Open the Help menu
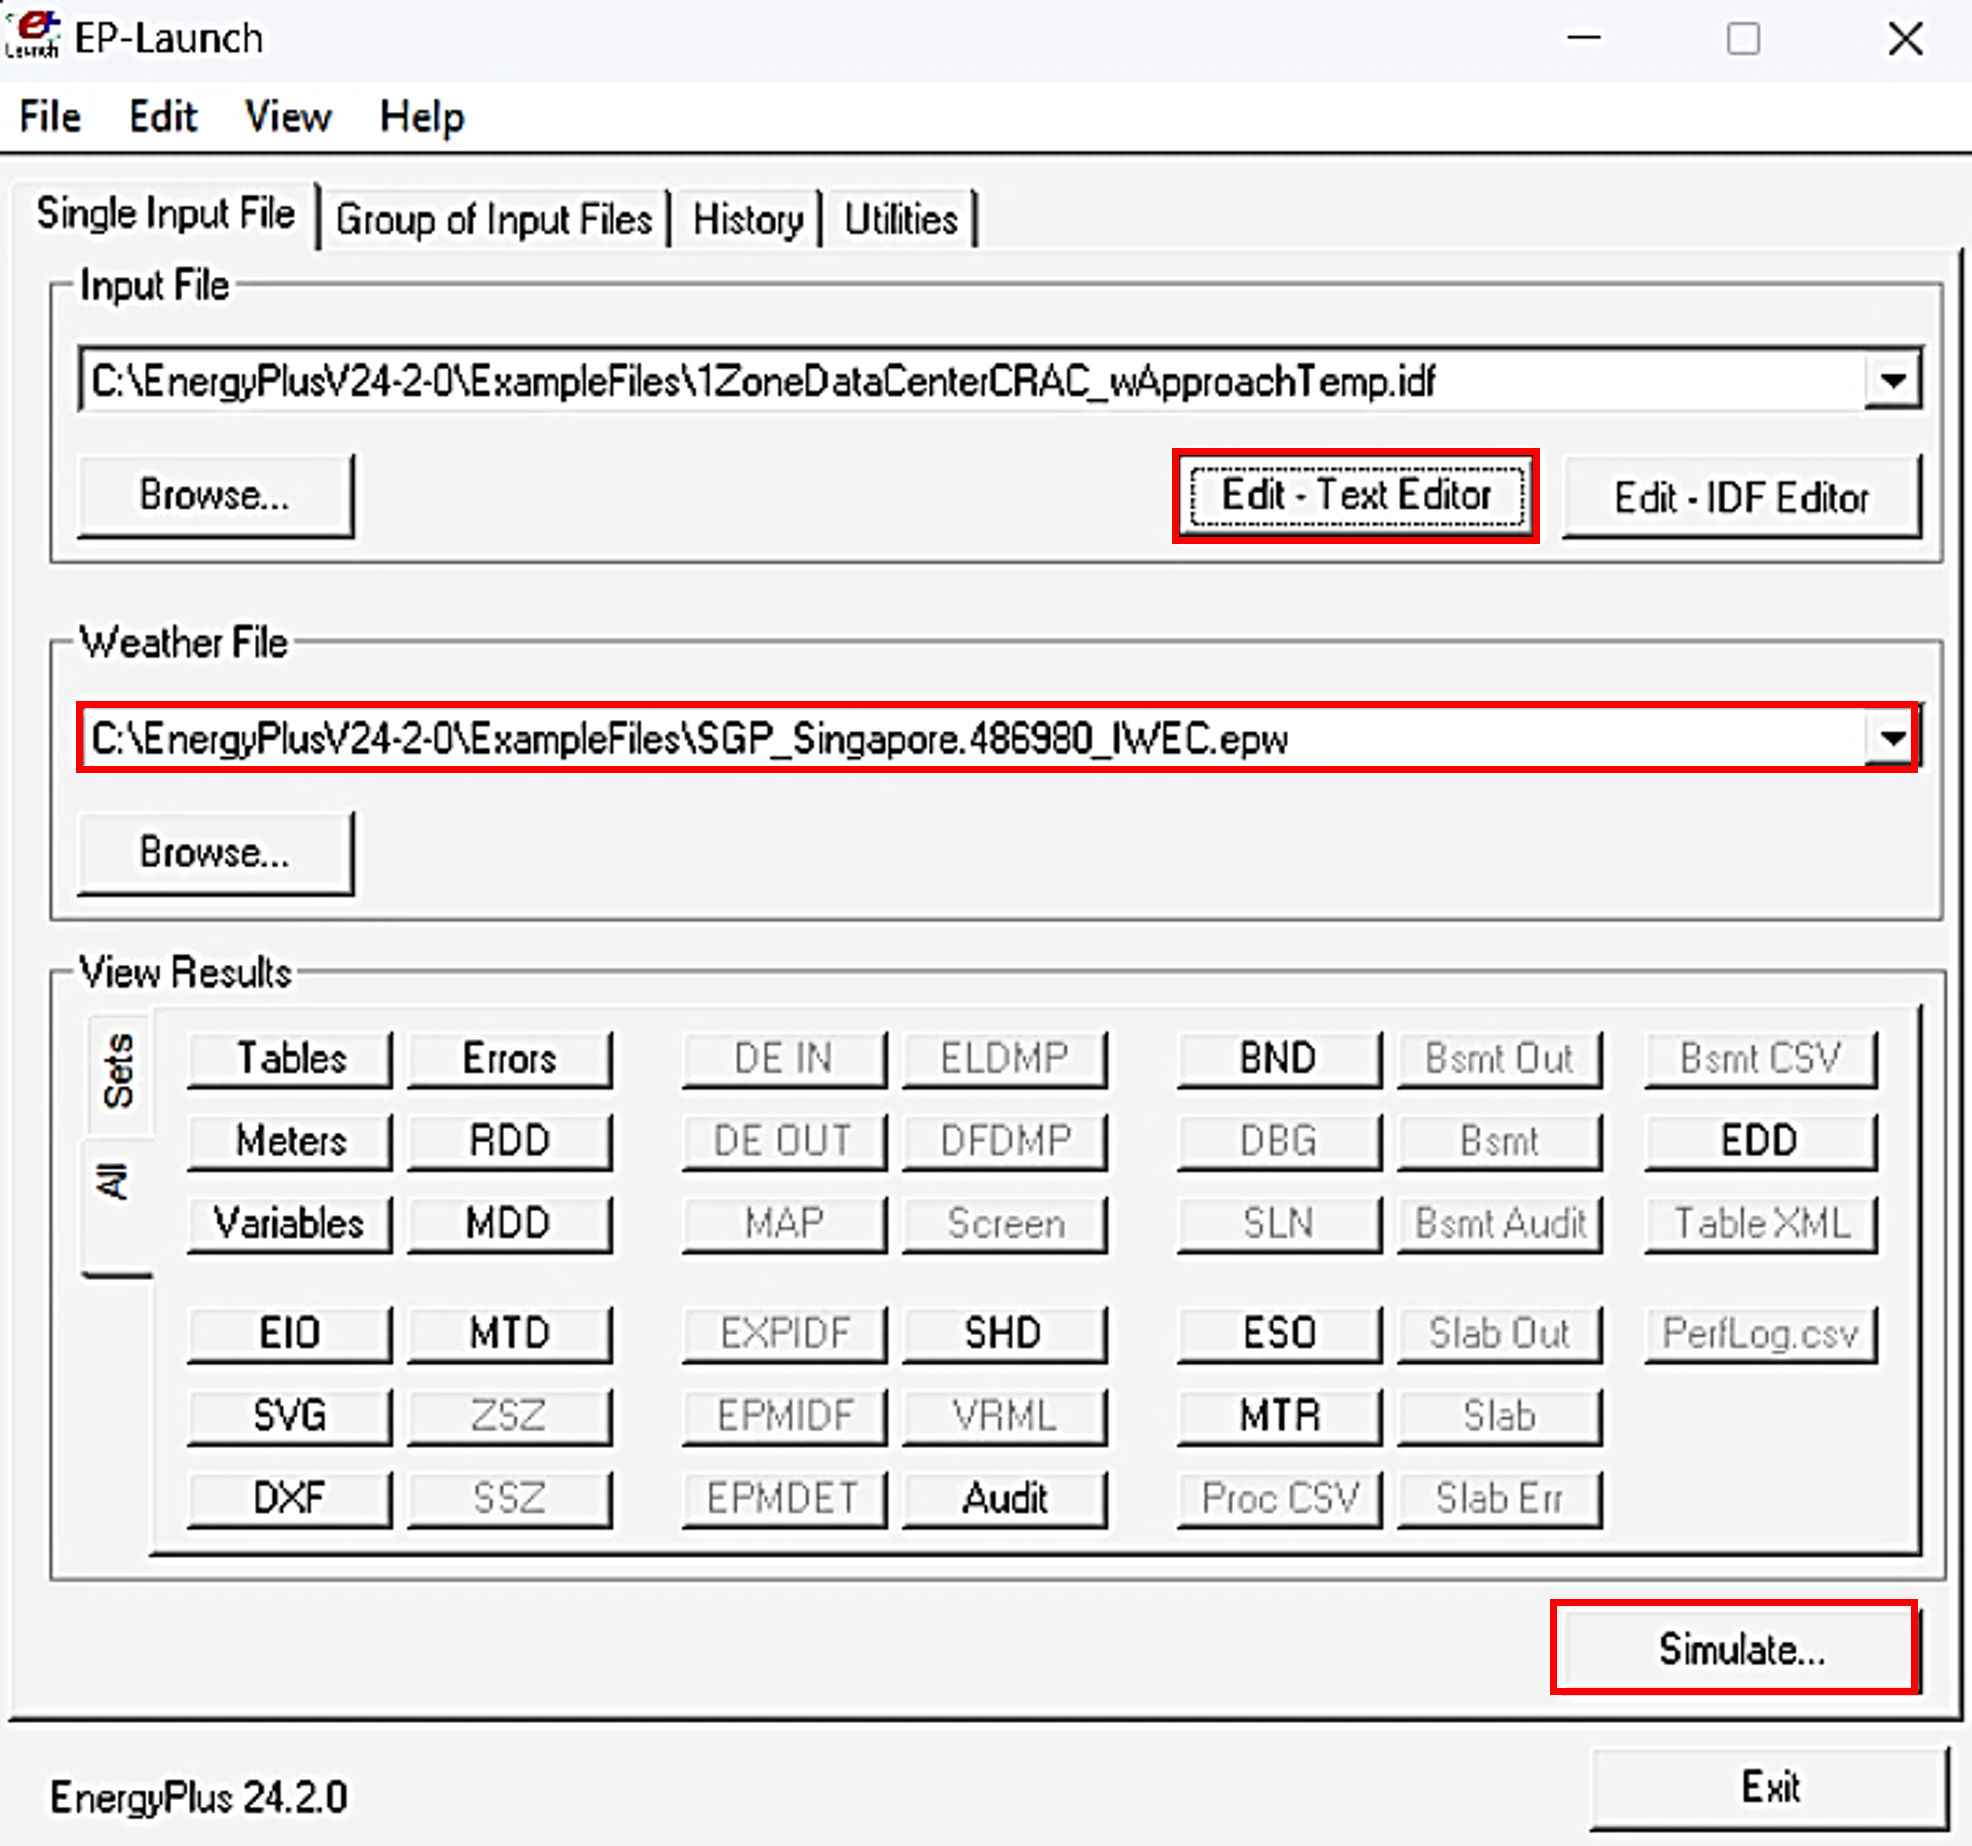Screen dimensions: 1972x1846 coord(421,117)
